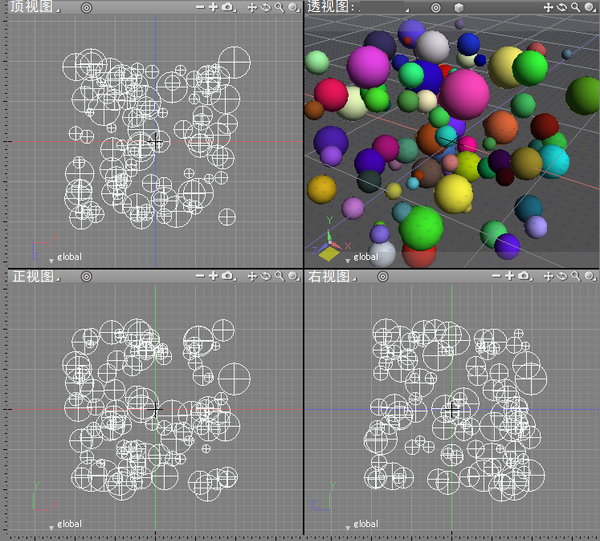Screen dimensions: 600x541
Task: Open the 正视图 view name dropdown
Action: pos(36,276)
